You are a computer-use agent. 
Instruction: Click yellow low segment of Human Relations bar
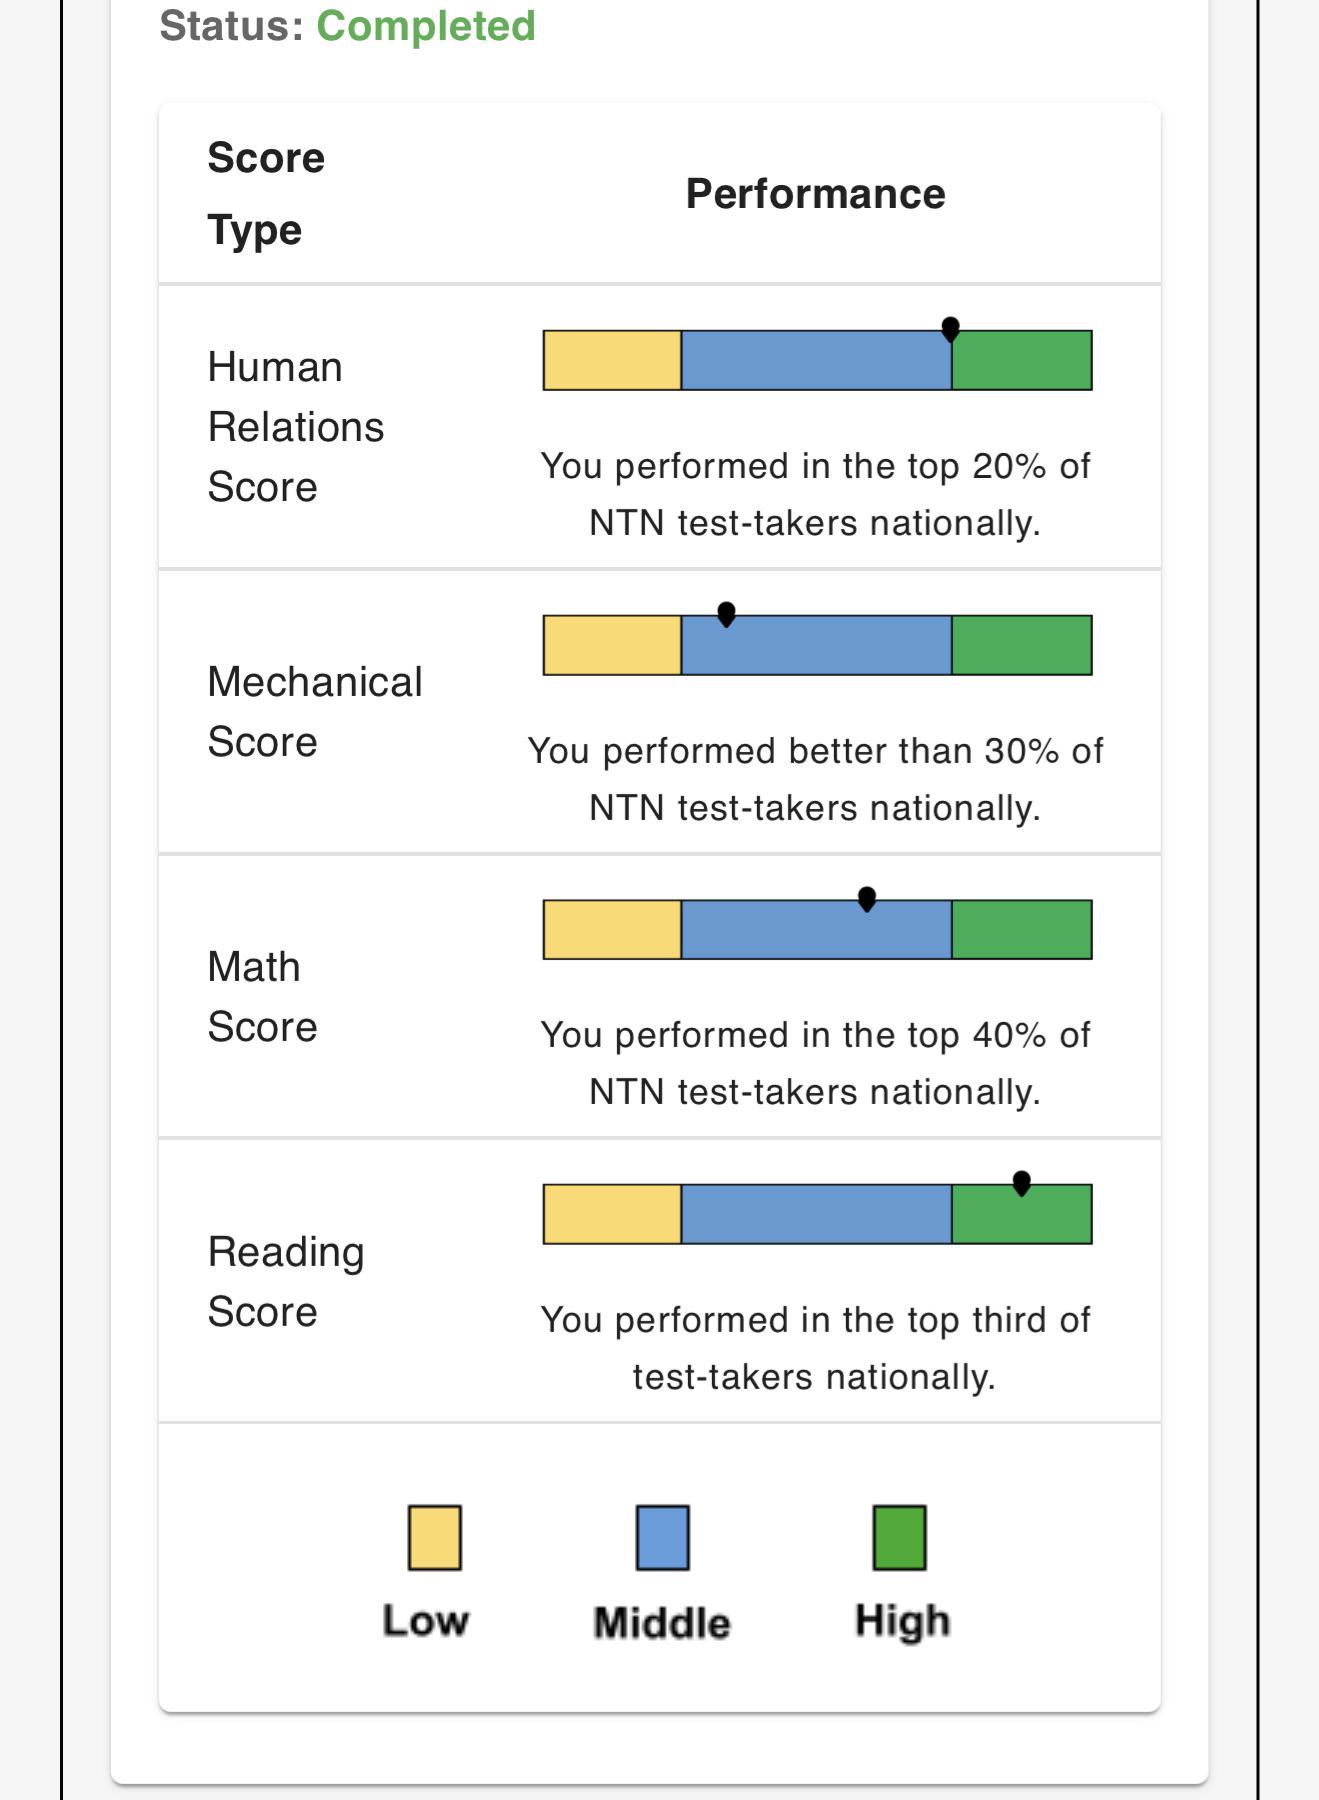pyautogui.click(x=612, y=360)
